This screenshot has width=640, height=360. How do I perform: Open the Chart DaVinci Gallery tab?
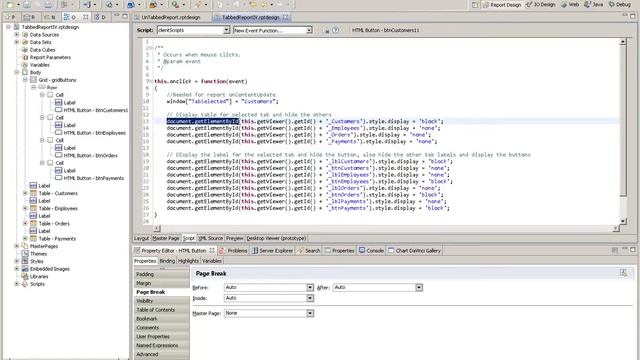(x=415, y=251)
